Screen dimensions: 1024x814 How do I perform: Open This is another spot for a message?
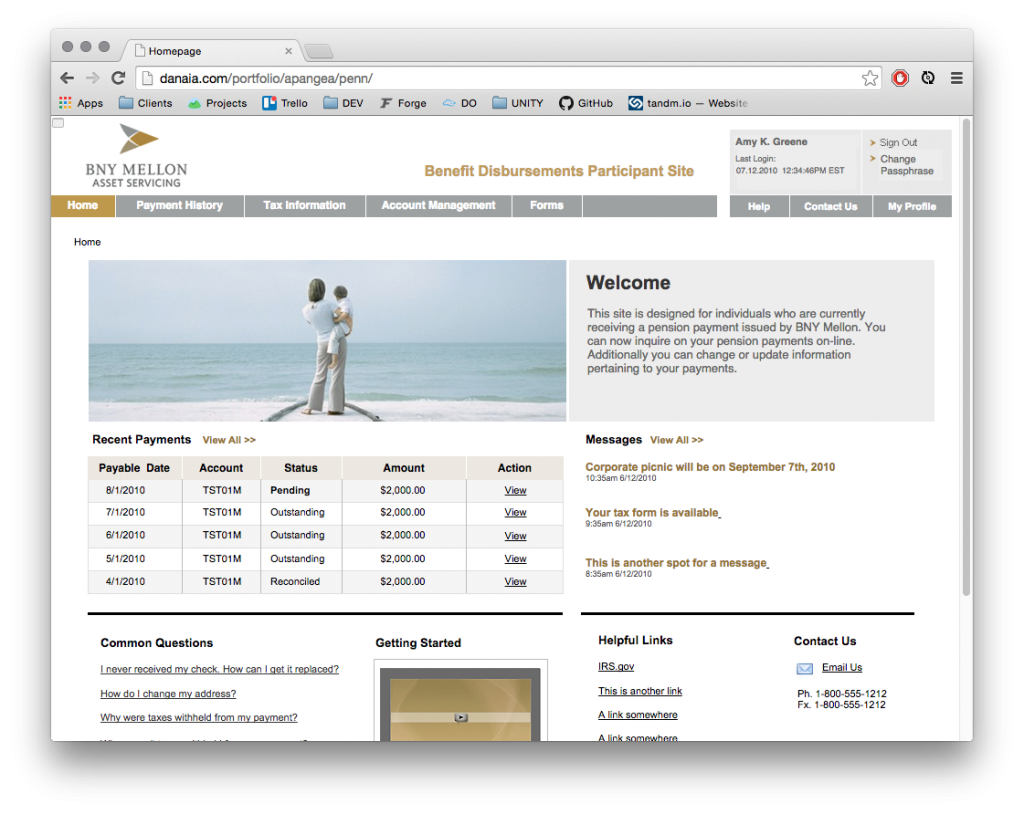tap(676, 562)
